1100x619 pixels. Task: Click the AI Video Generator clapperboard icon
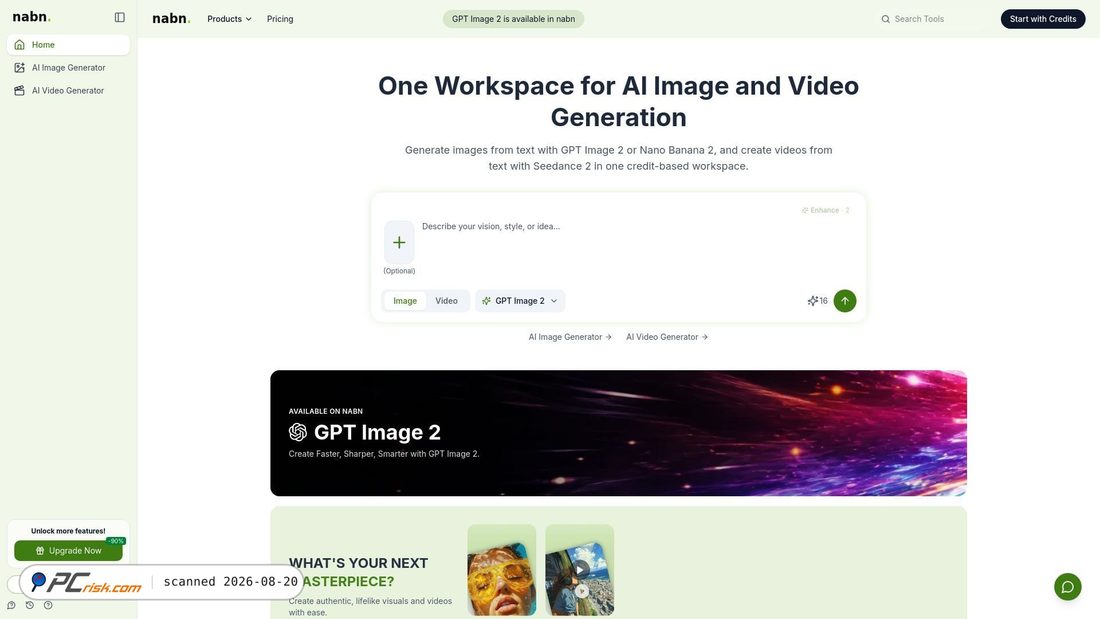20,91
